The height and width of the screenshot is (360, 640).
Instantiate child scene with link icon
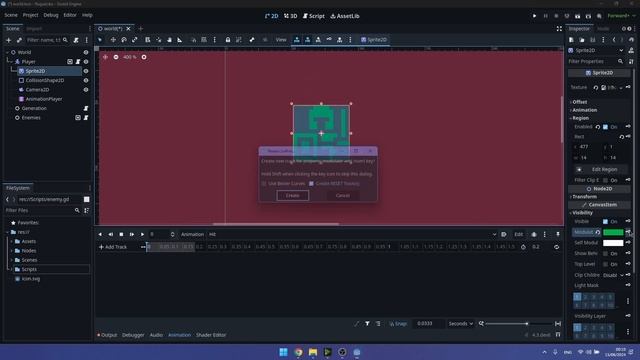pyautogui.click(x=19, y=40)
